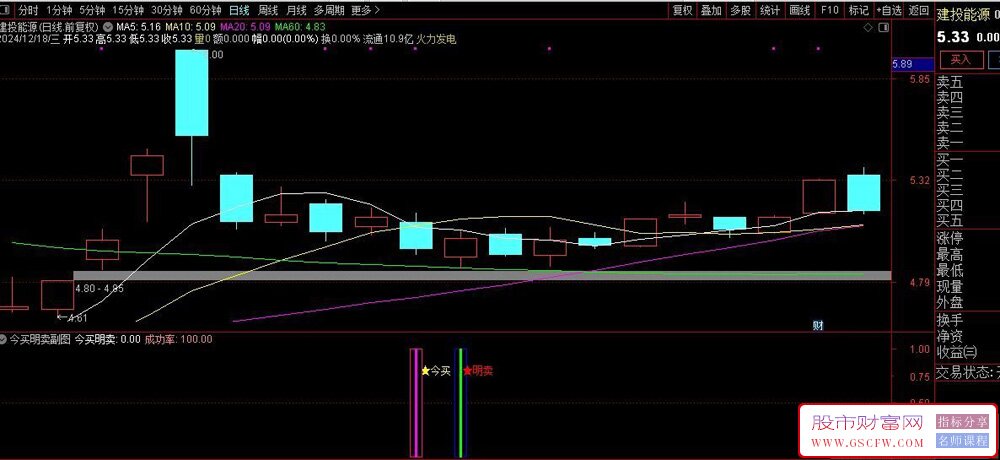Open the dropdown arrow beside 建投能源(日线 前复权)

click(x=107, y=27)
